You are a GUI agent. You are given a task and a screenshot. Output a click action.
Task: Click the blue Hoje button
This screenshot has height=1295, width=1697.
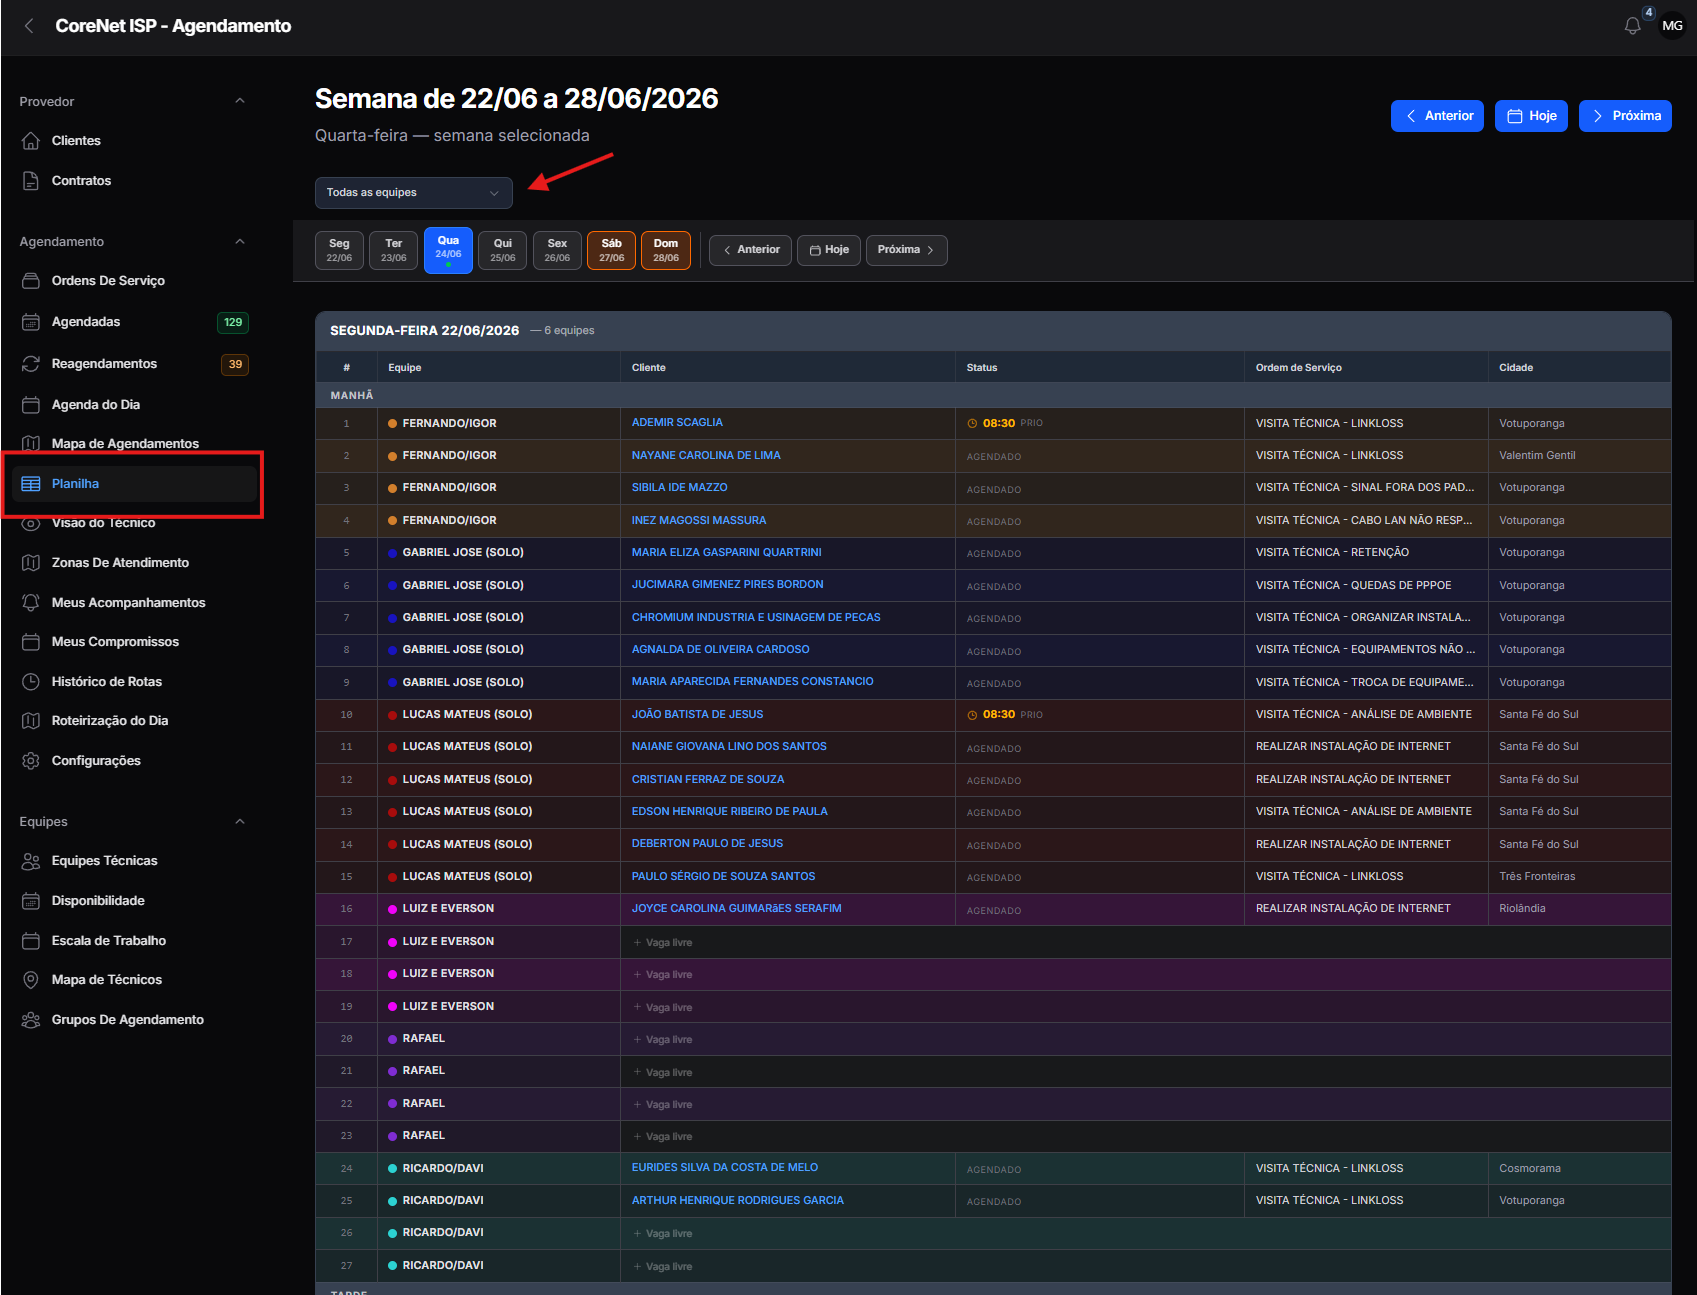pyautogui.click(x=1531, y=116)
